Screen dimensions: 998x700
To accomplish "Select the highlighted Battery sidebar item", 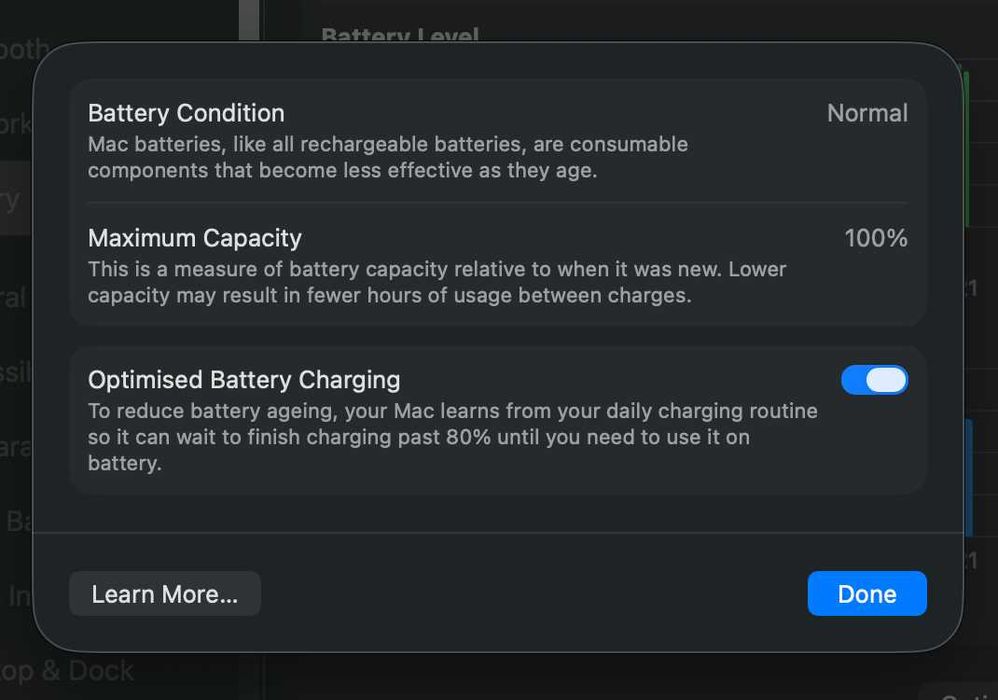I will 14,198.
